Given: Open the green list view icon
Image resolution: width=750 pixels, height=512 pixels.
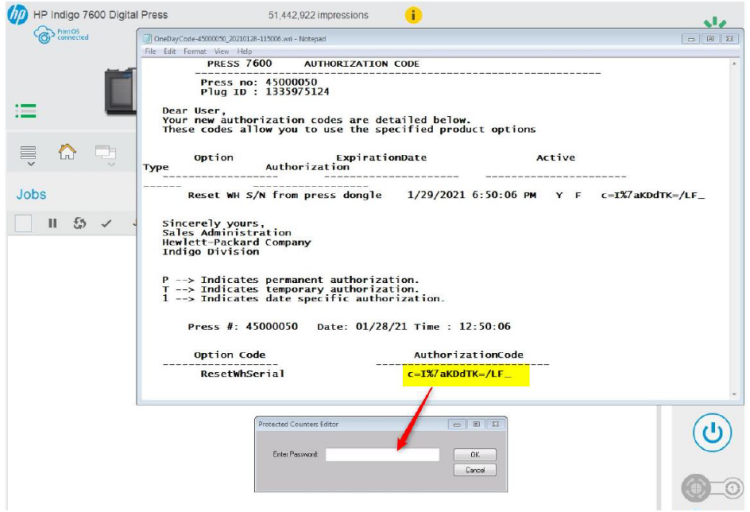Looking at the screenshot, I should (26, 111).
